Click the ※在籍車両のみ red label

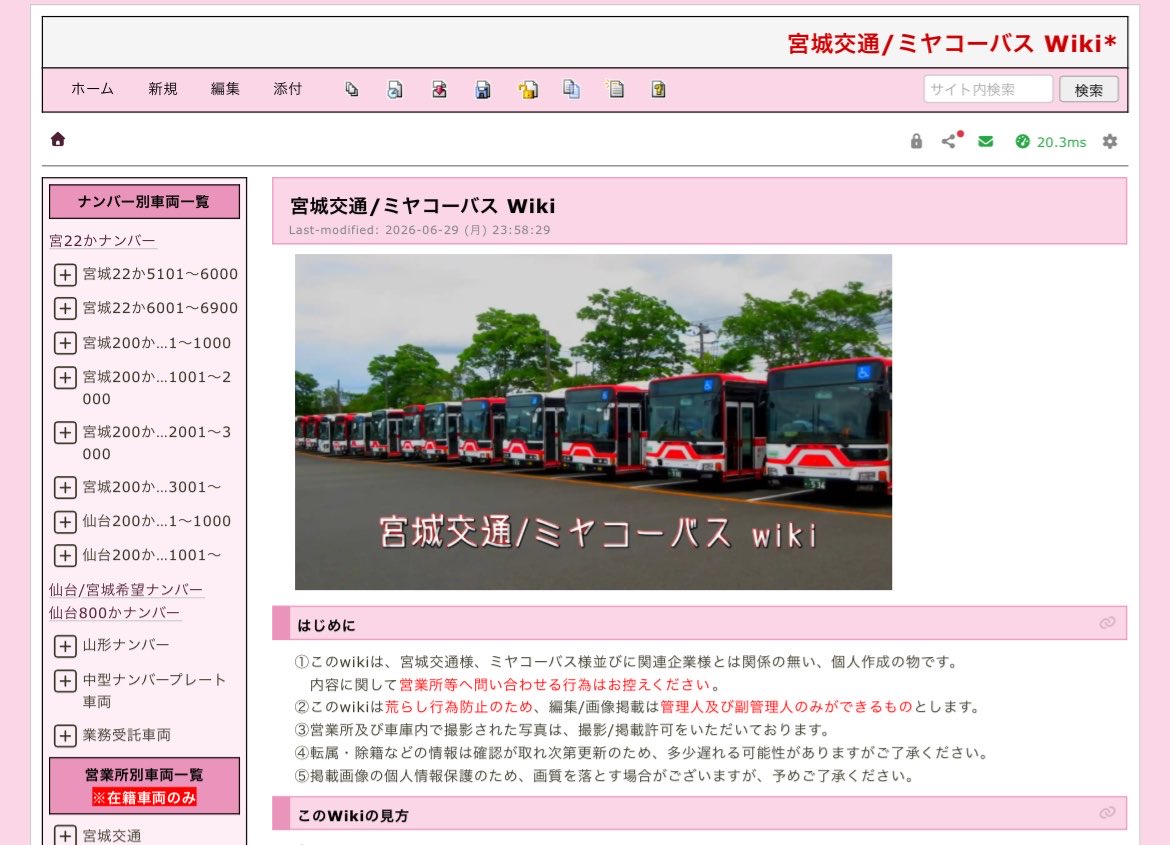click(x=144, y=797)
